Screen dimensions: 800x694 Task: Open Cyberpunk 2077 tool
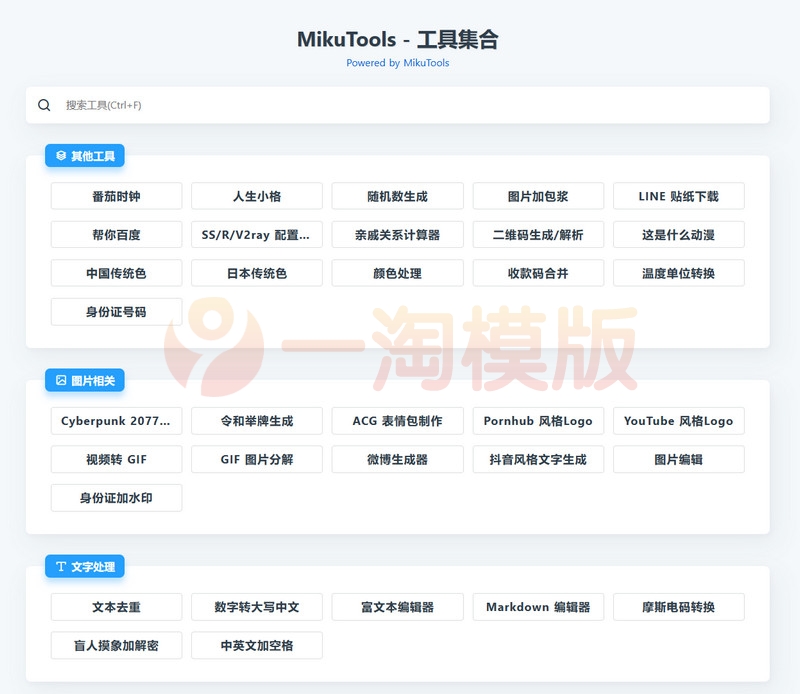point(116,421)
